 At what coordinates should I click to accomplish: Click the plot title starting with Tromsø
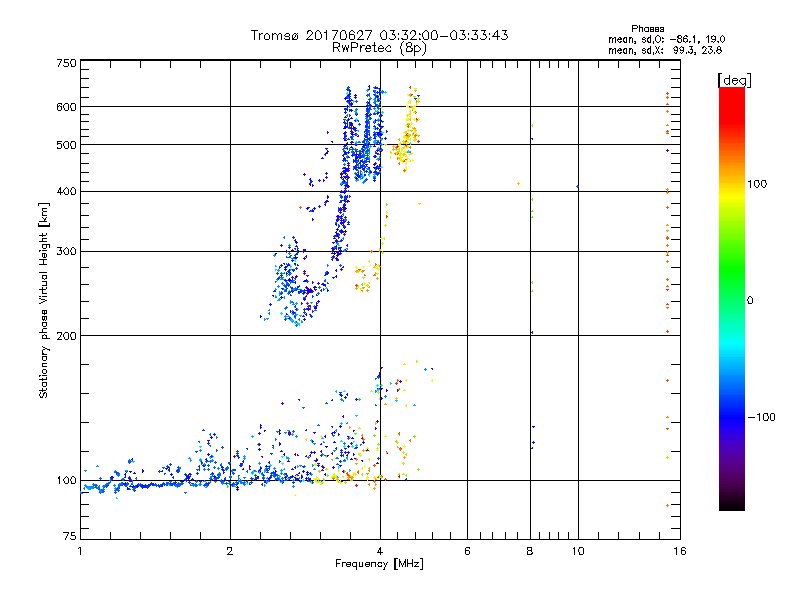click(x=379, y=35)
